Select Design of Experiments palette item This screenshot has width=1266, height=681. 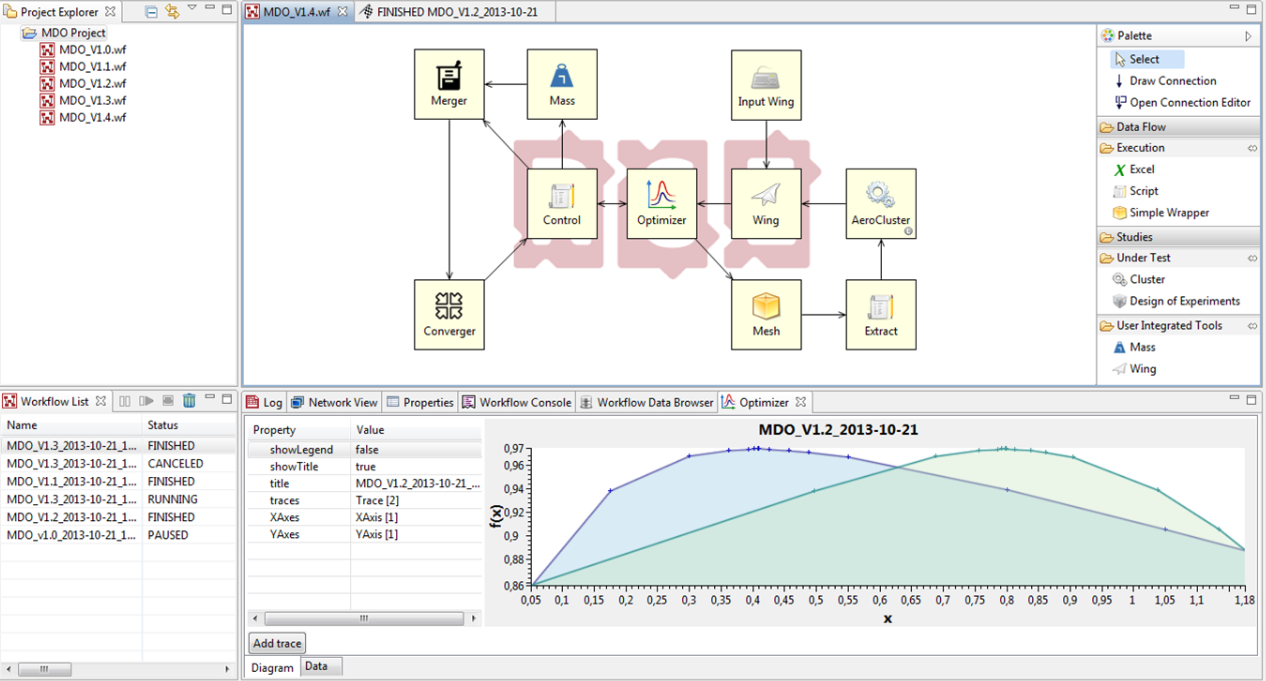coord(1184,301)
